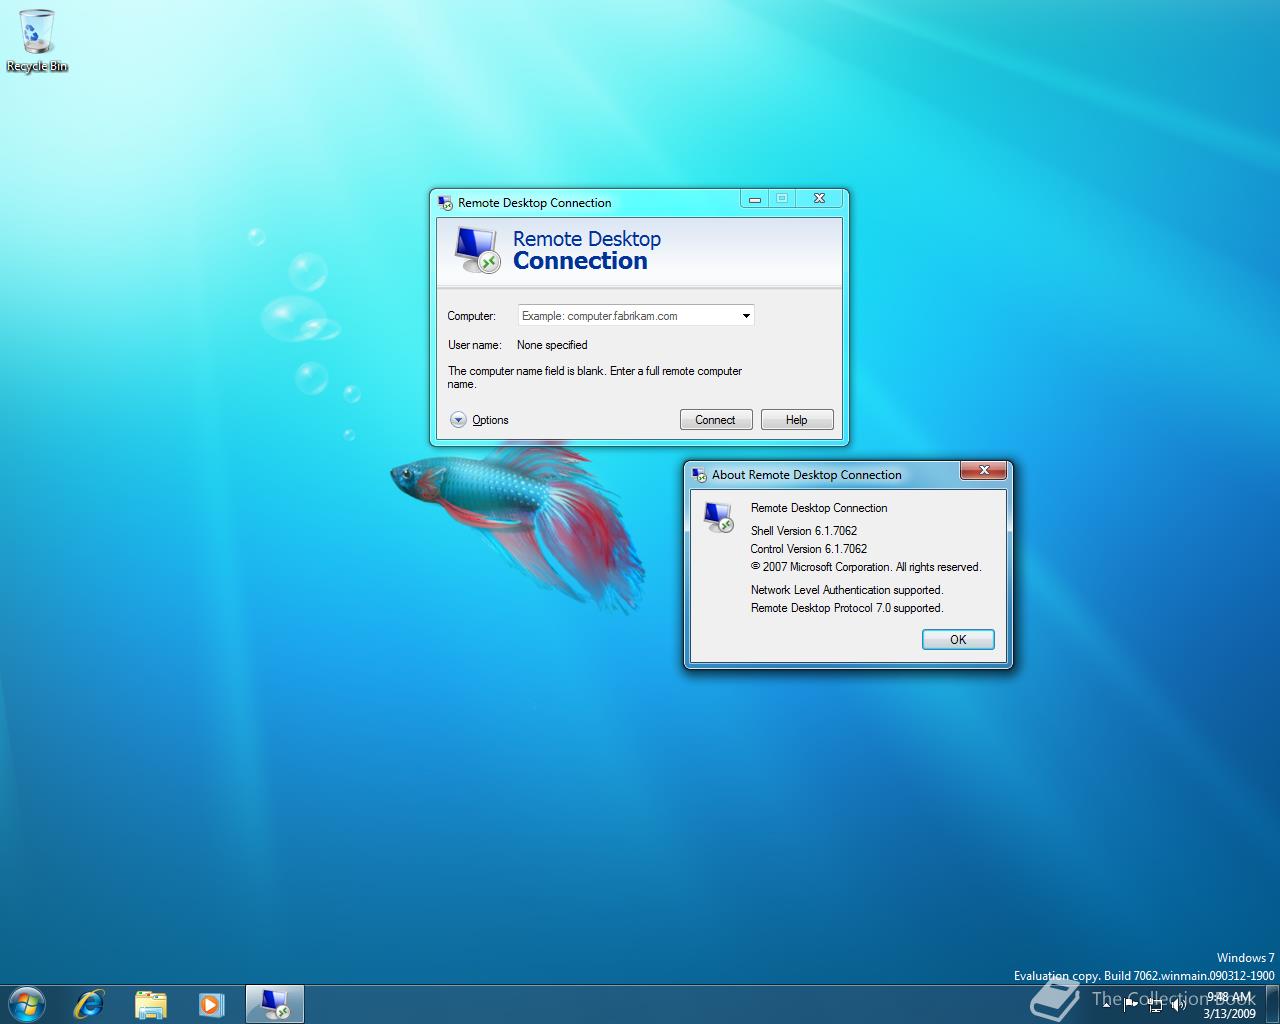
Task: Click 'Remote Desktop Protocol 7.0 supported.' text
Action: click(847, 608)
